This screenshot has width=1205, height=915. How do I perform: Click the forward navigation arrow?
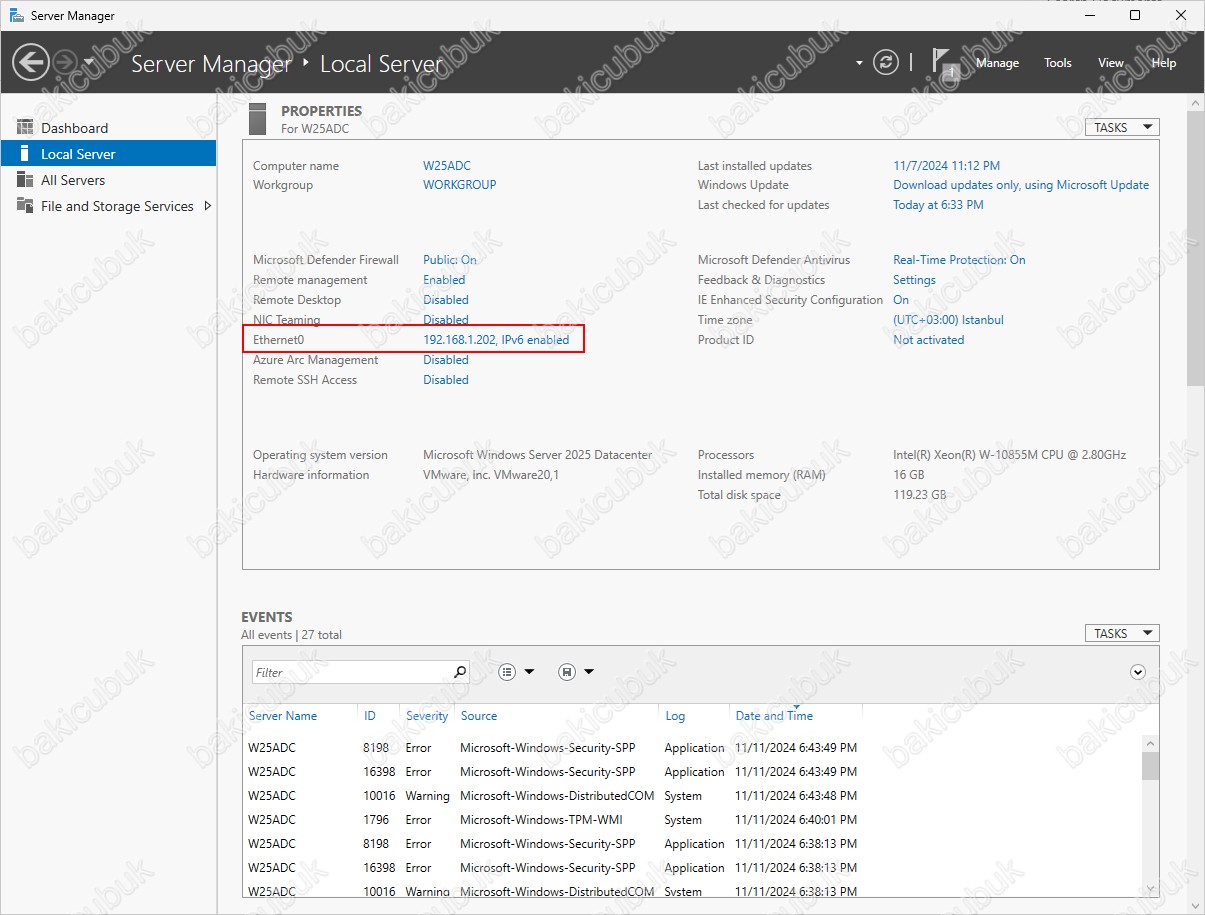[65, 63]
